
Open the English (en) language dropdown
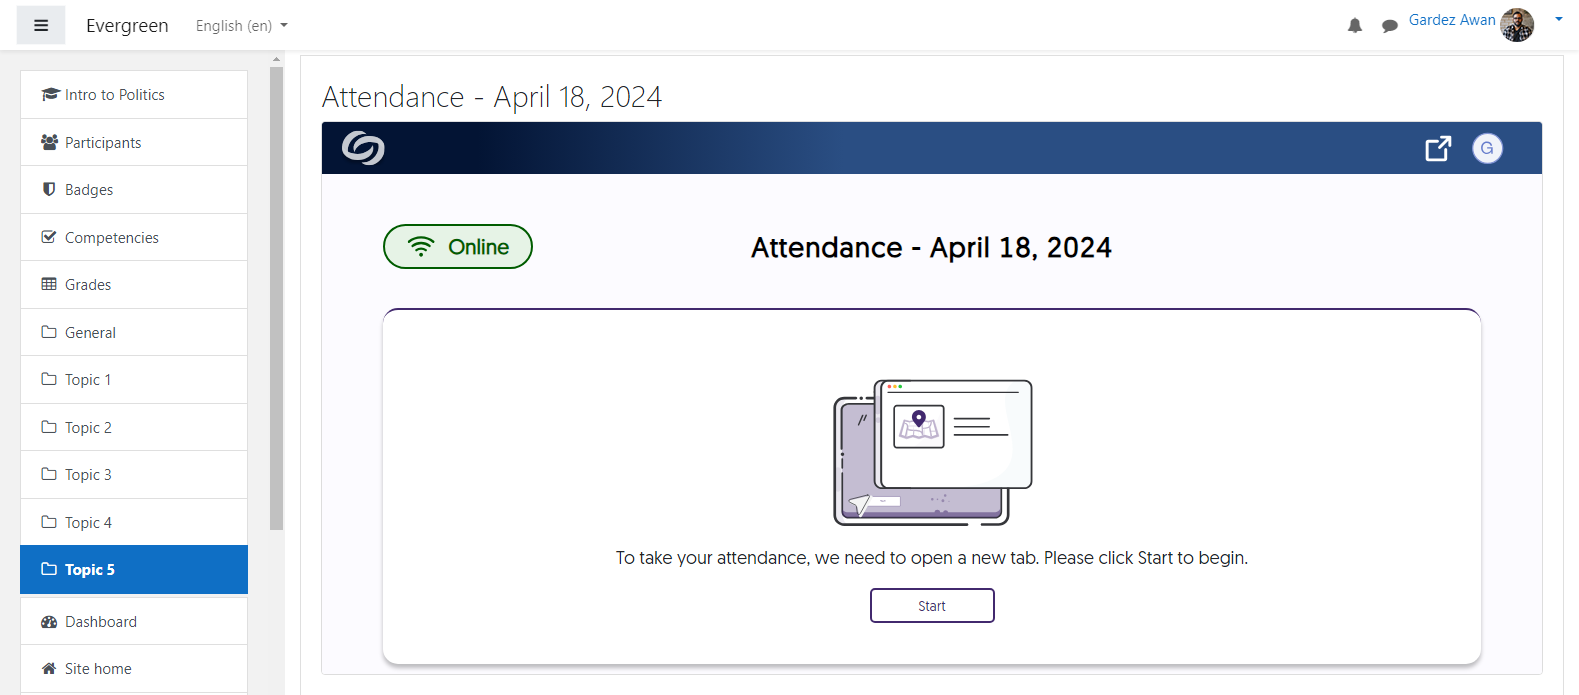point(242,26)
